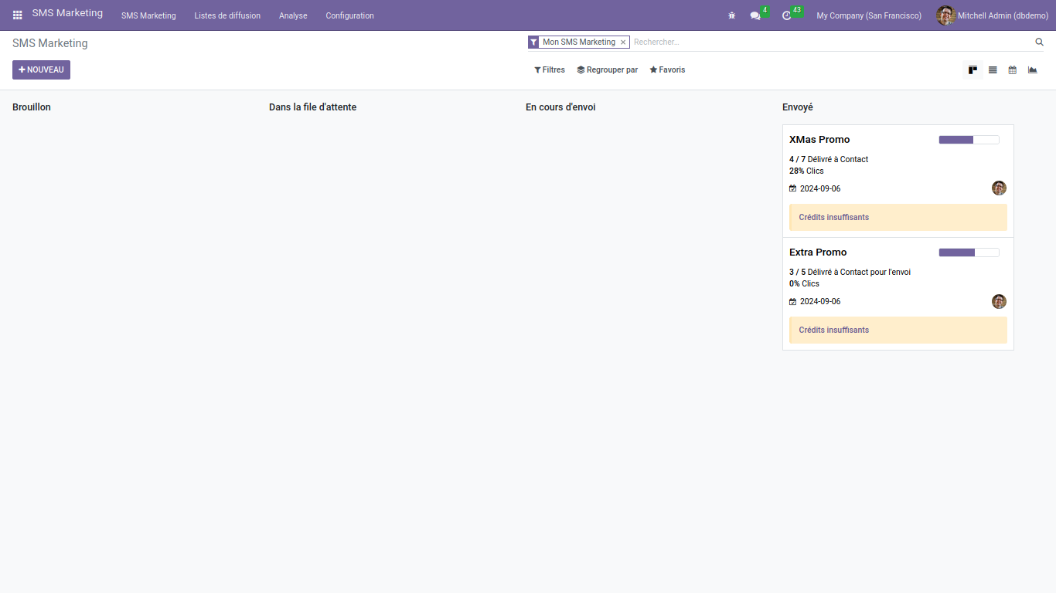Image resolution: width=1056 pixels, height=593 pixels.
Task: Switch to kanban view
Action: (972, 70)
